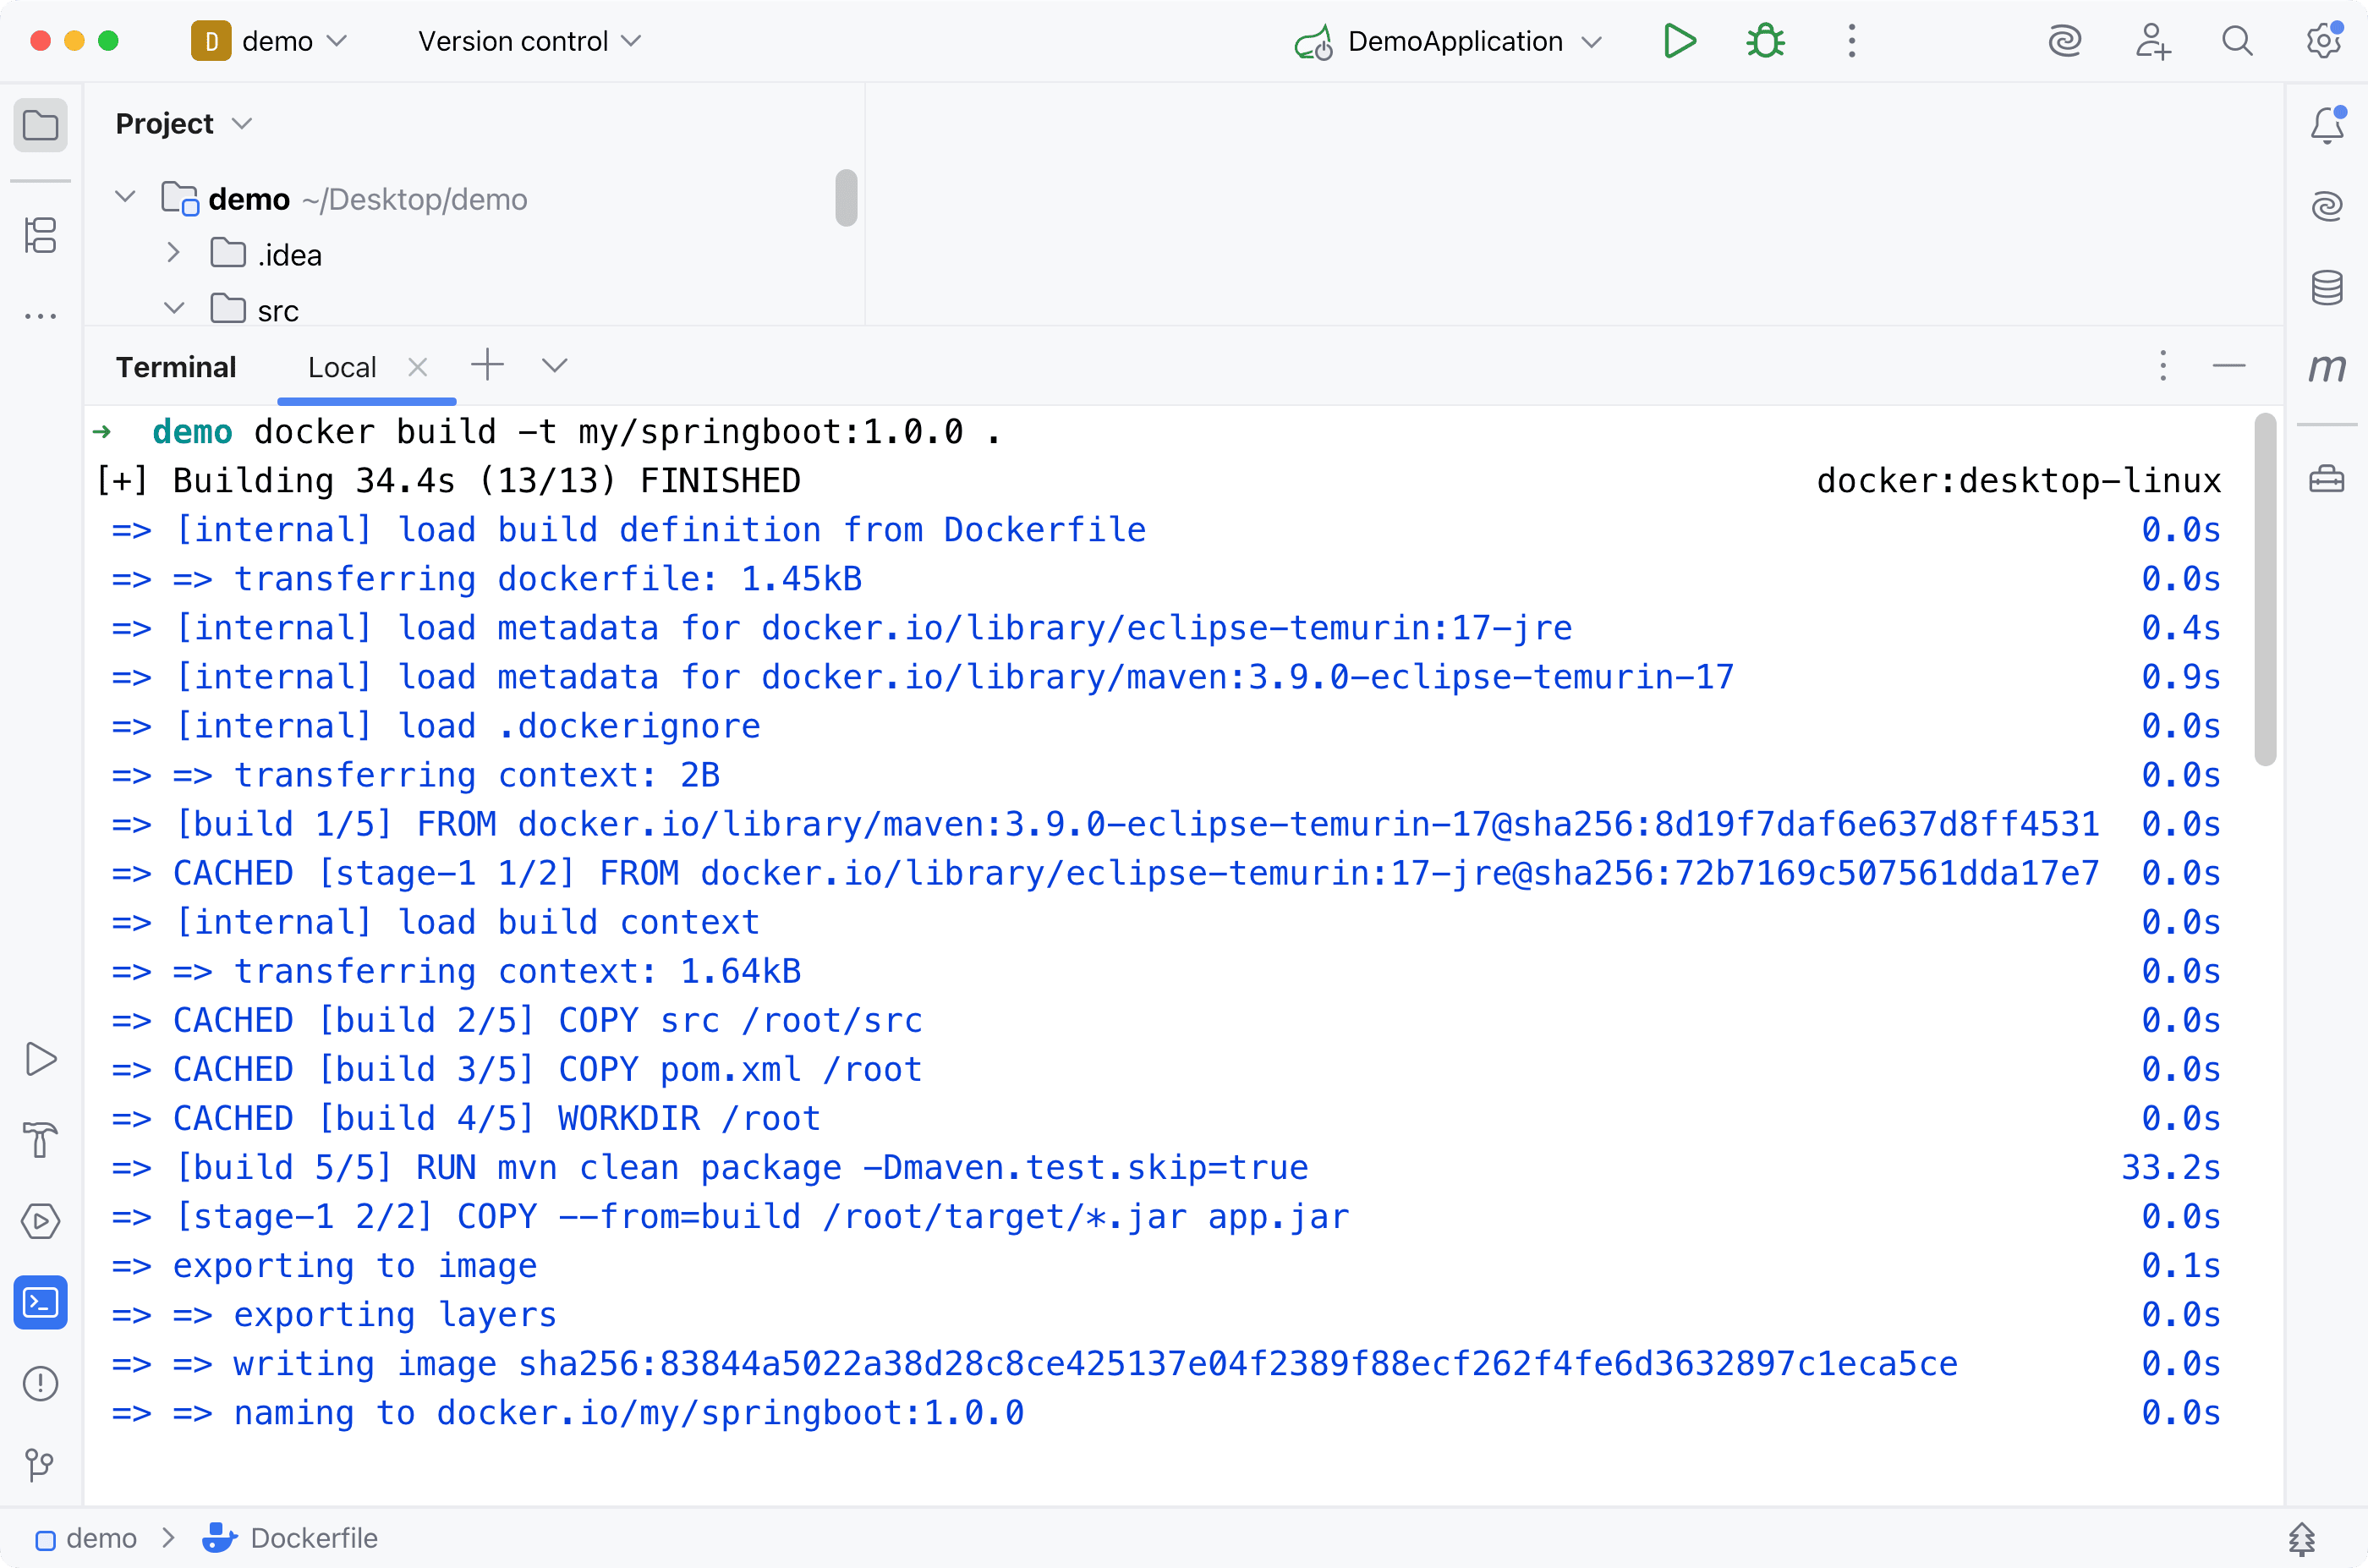Open the toolbox icon in right sidebar
The width and height of the screenshot is (2368, 1568).
2328,480
